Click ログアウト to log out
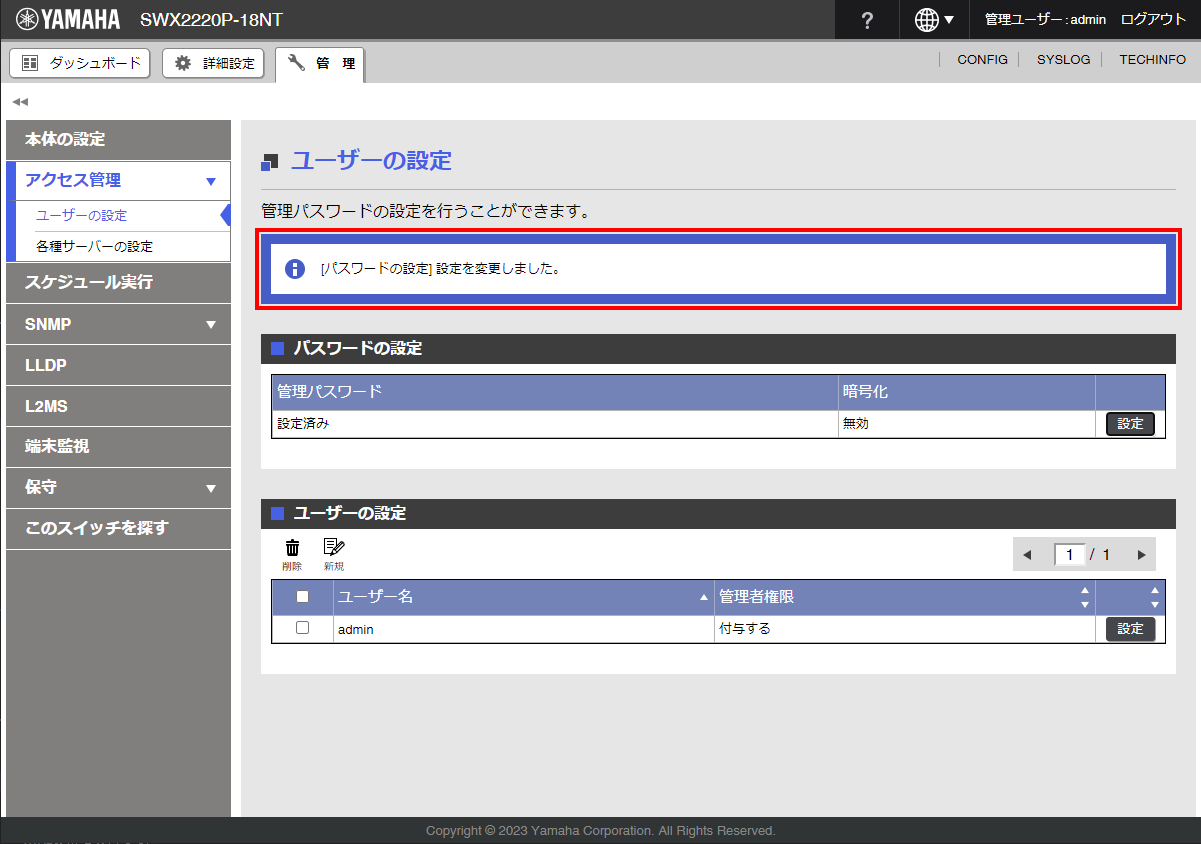 click(x=1153, y=20)
